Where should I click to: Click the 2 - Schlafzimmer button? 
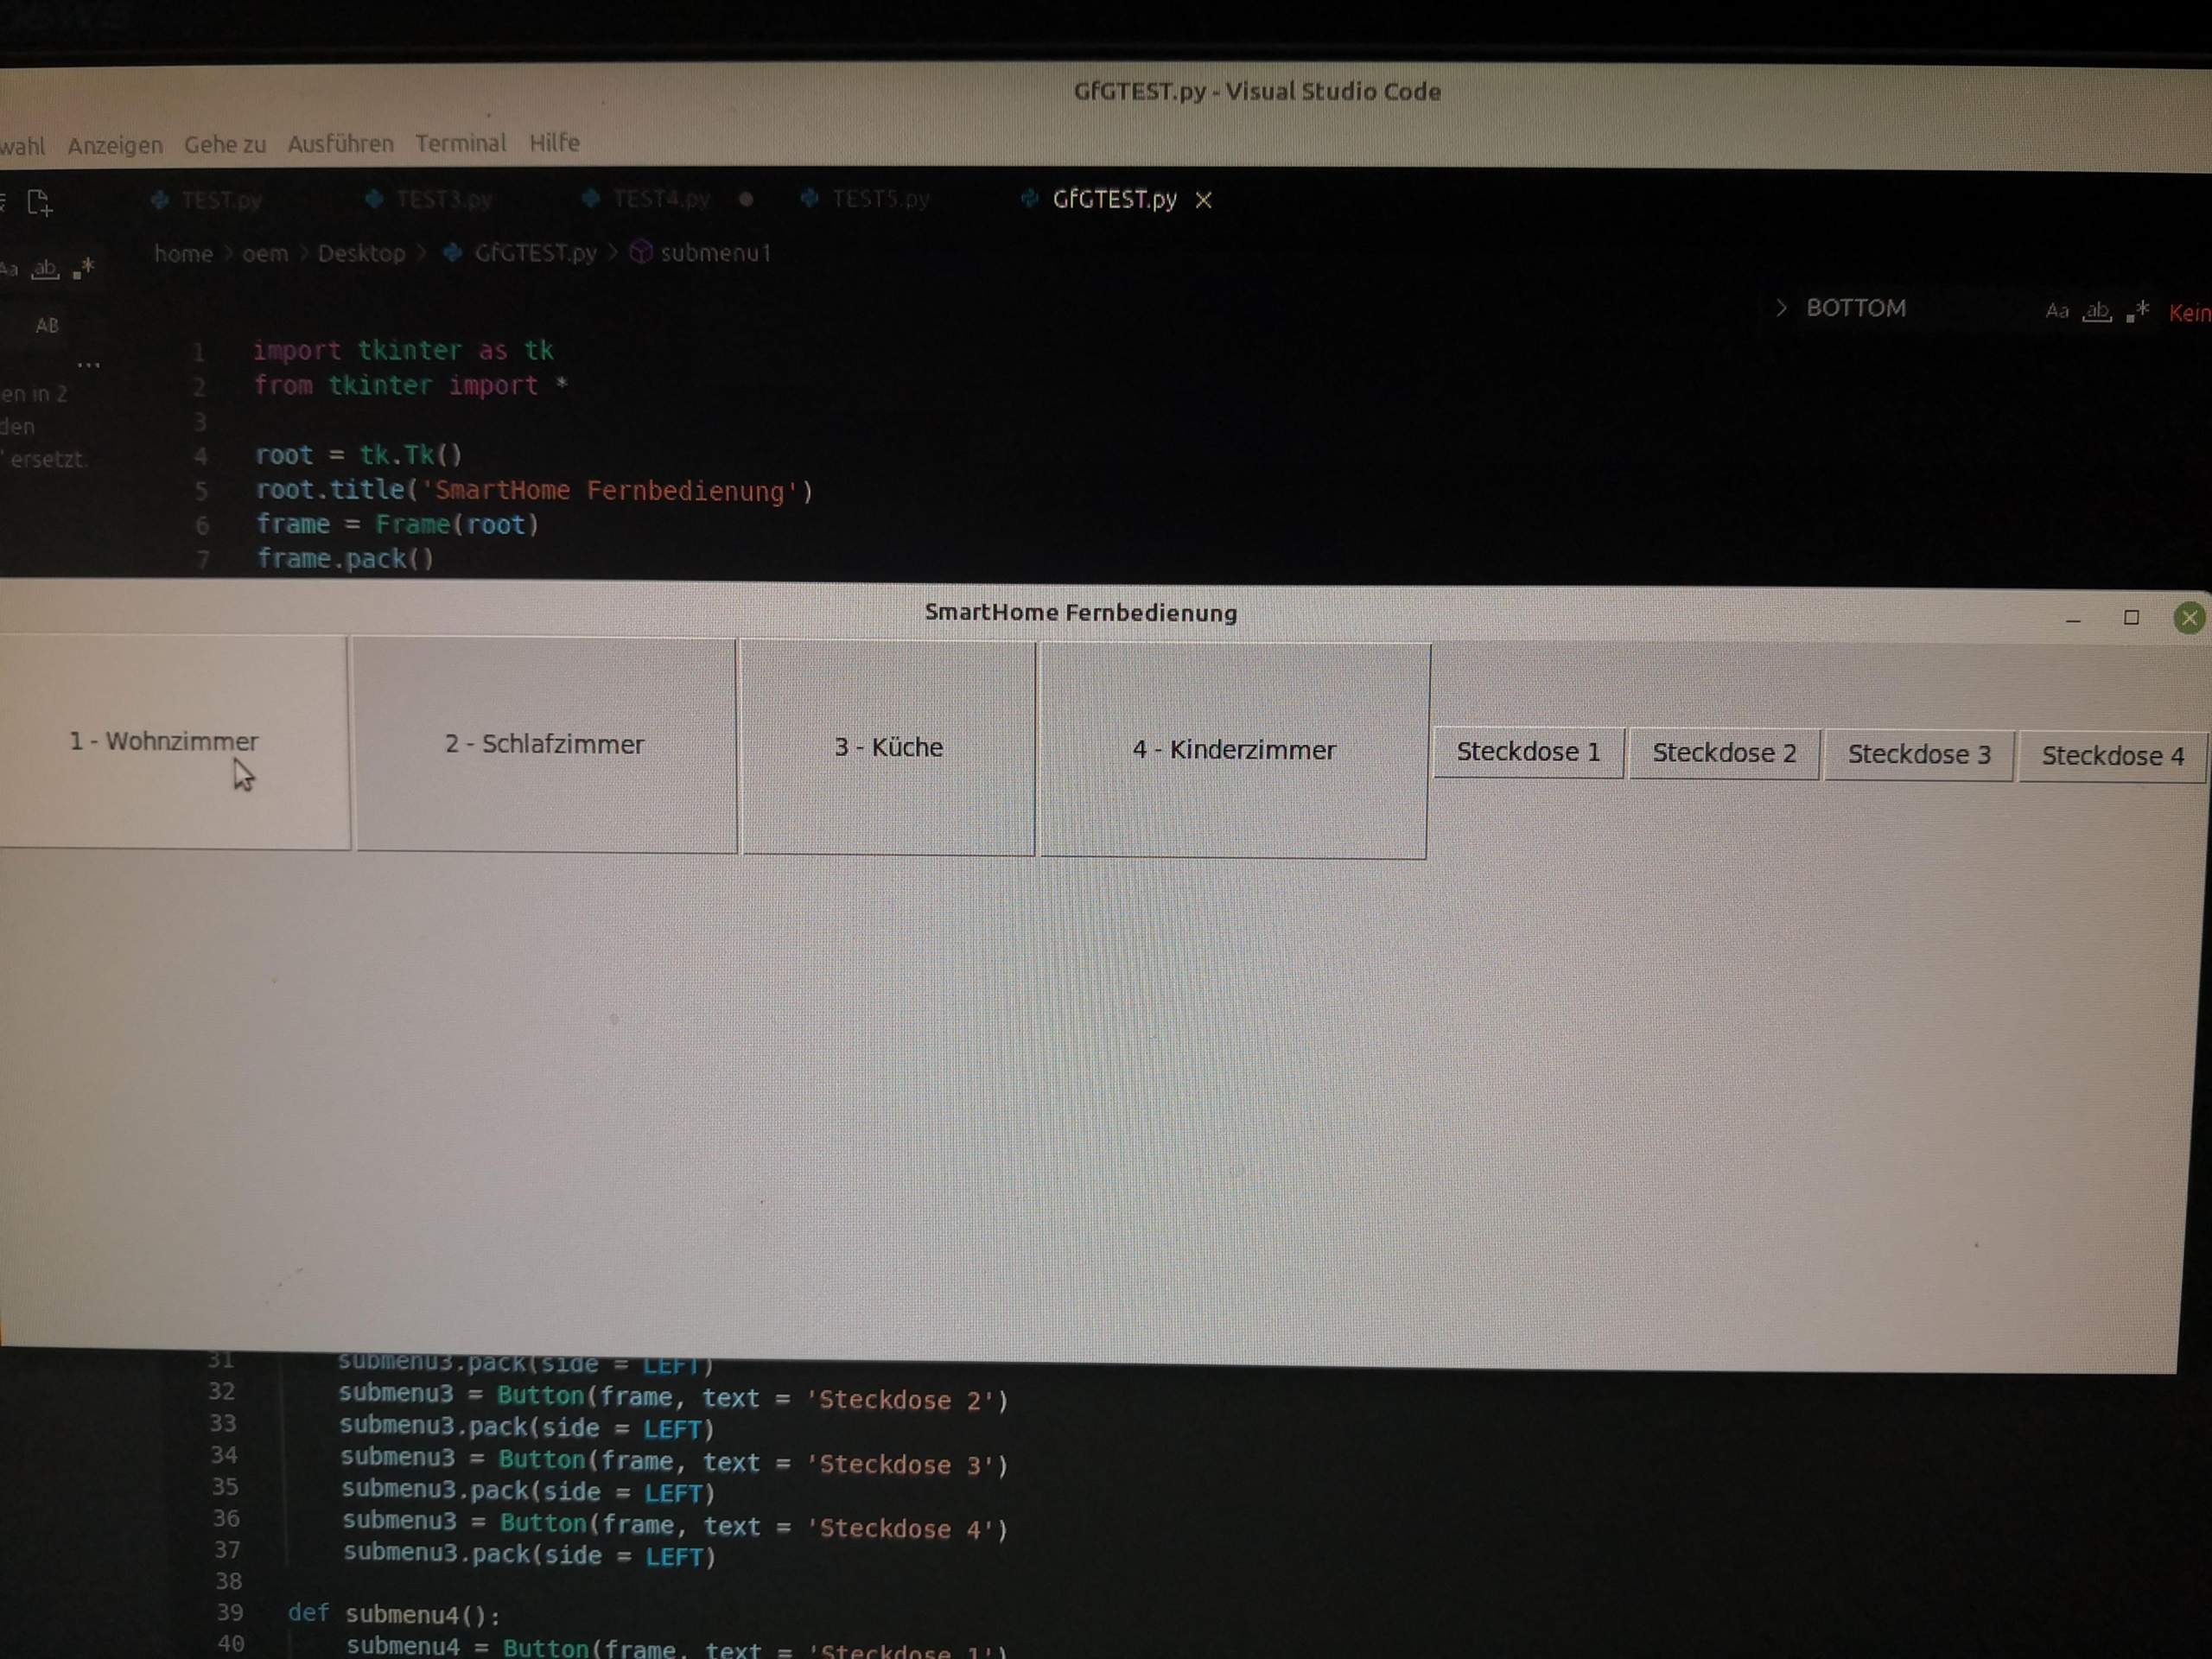tap(545, 744)
